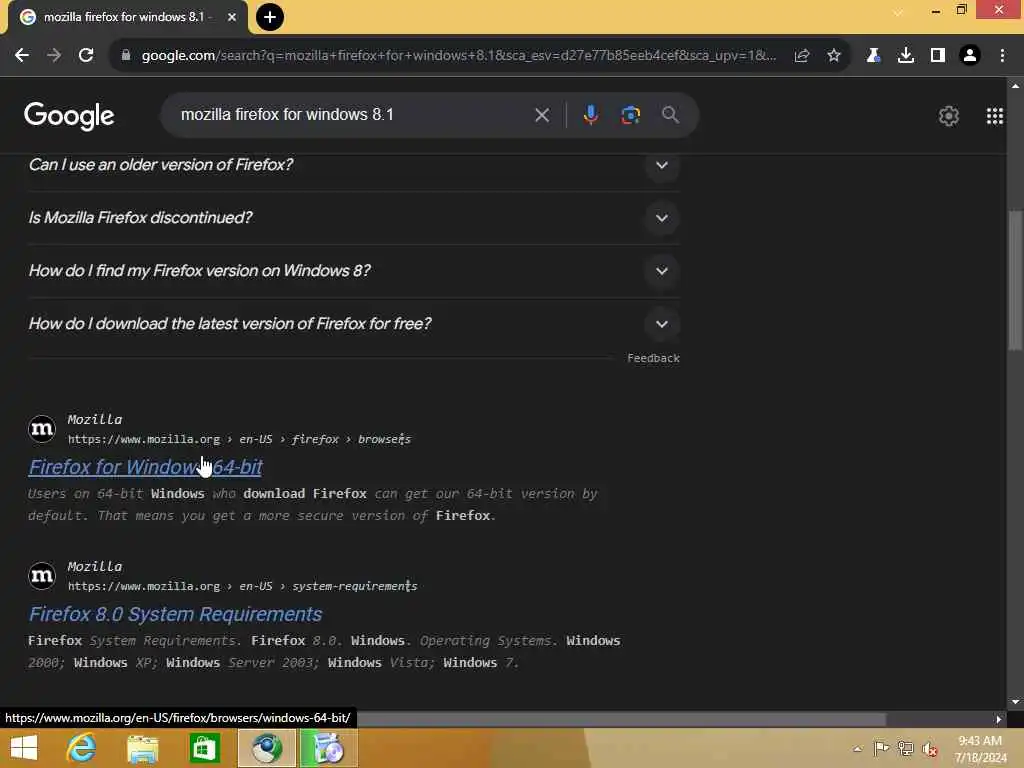Open the Windows Start button
The width and height of the screenshot is (1024, 768).
pyautogui.click(x=24, y=748)
